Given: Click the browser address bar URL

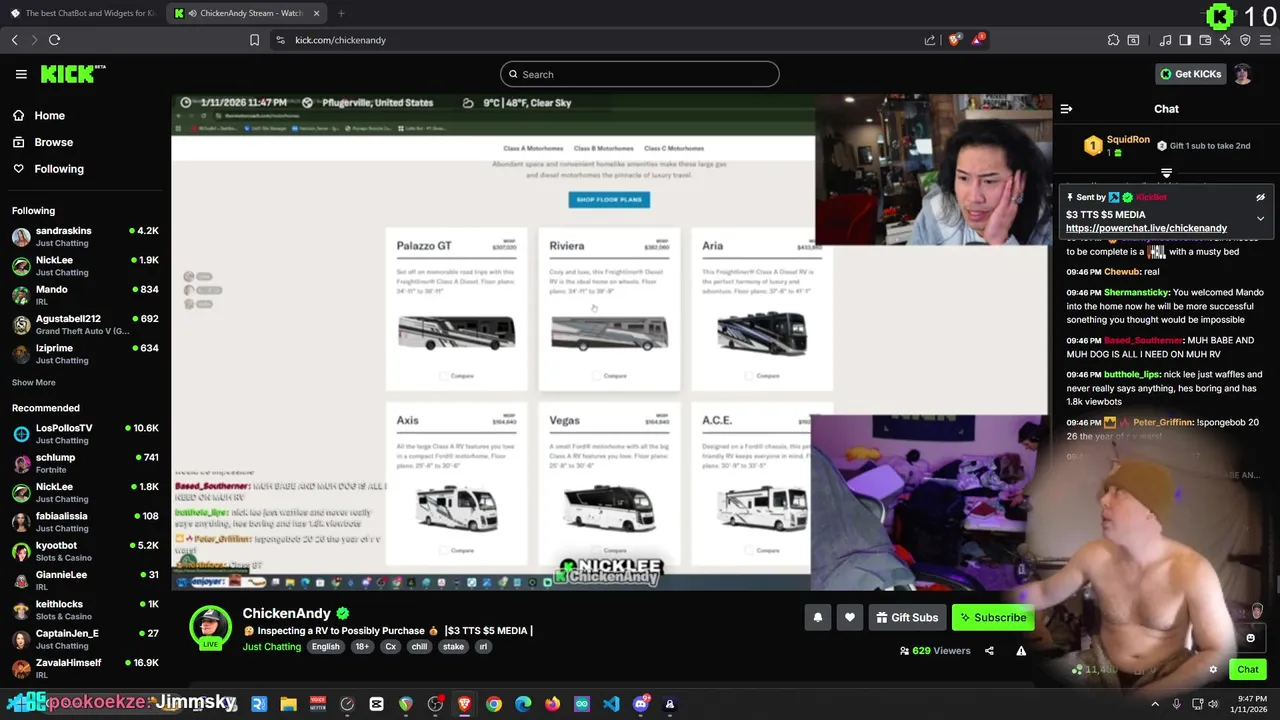Looking at the screenshot, I should pos(340,40).
